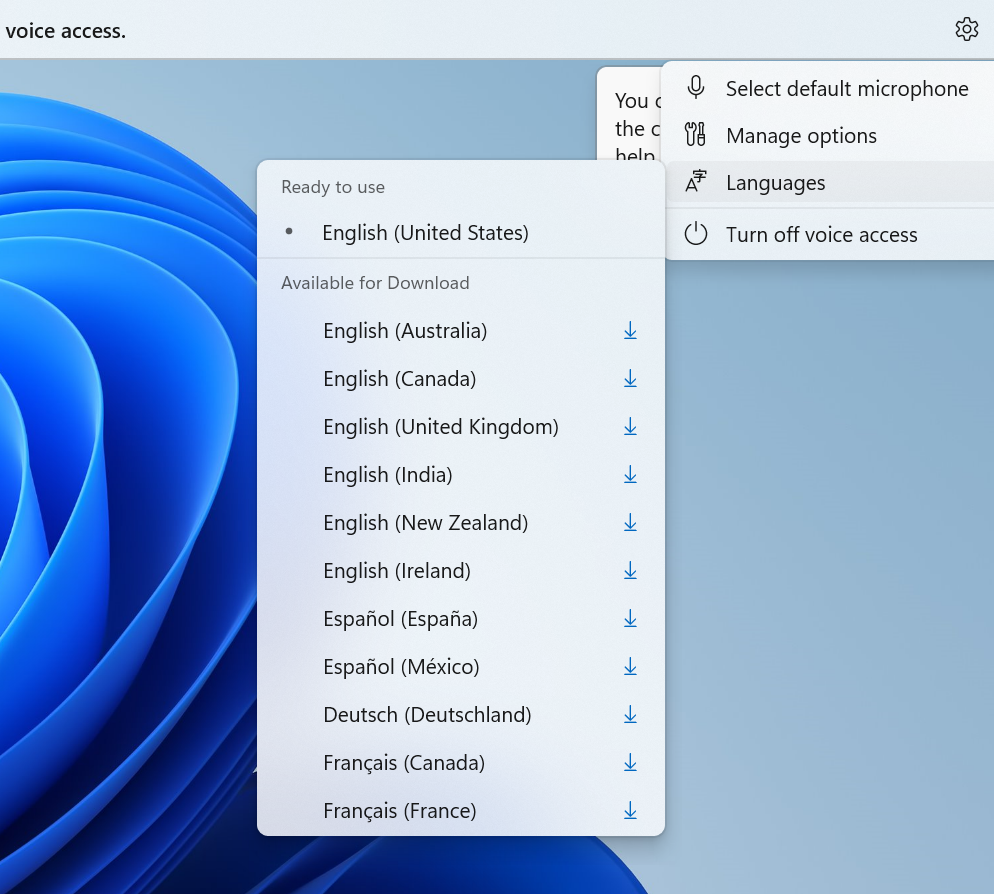Pick Deutsch (Deutschland) language label
This screenshot has width=994, height=894.
pyautogui.click(x=427, y=715)
